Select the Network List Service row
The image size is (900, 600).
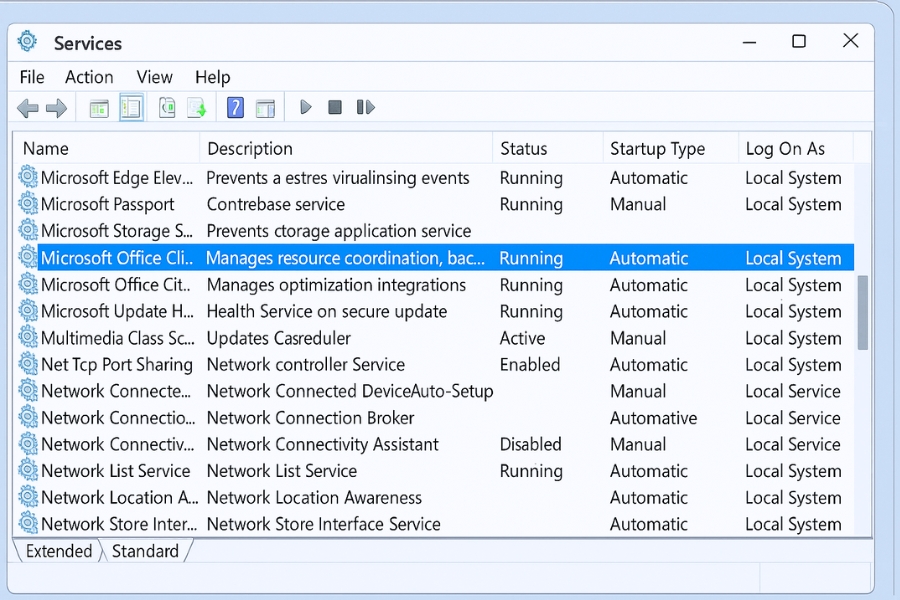(x=115, y=471)
